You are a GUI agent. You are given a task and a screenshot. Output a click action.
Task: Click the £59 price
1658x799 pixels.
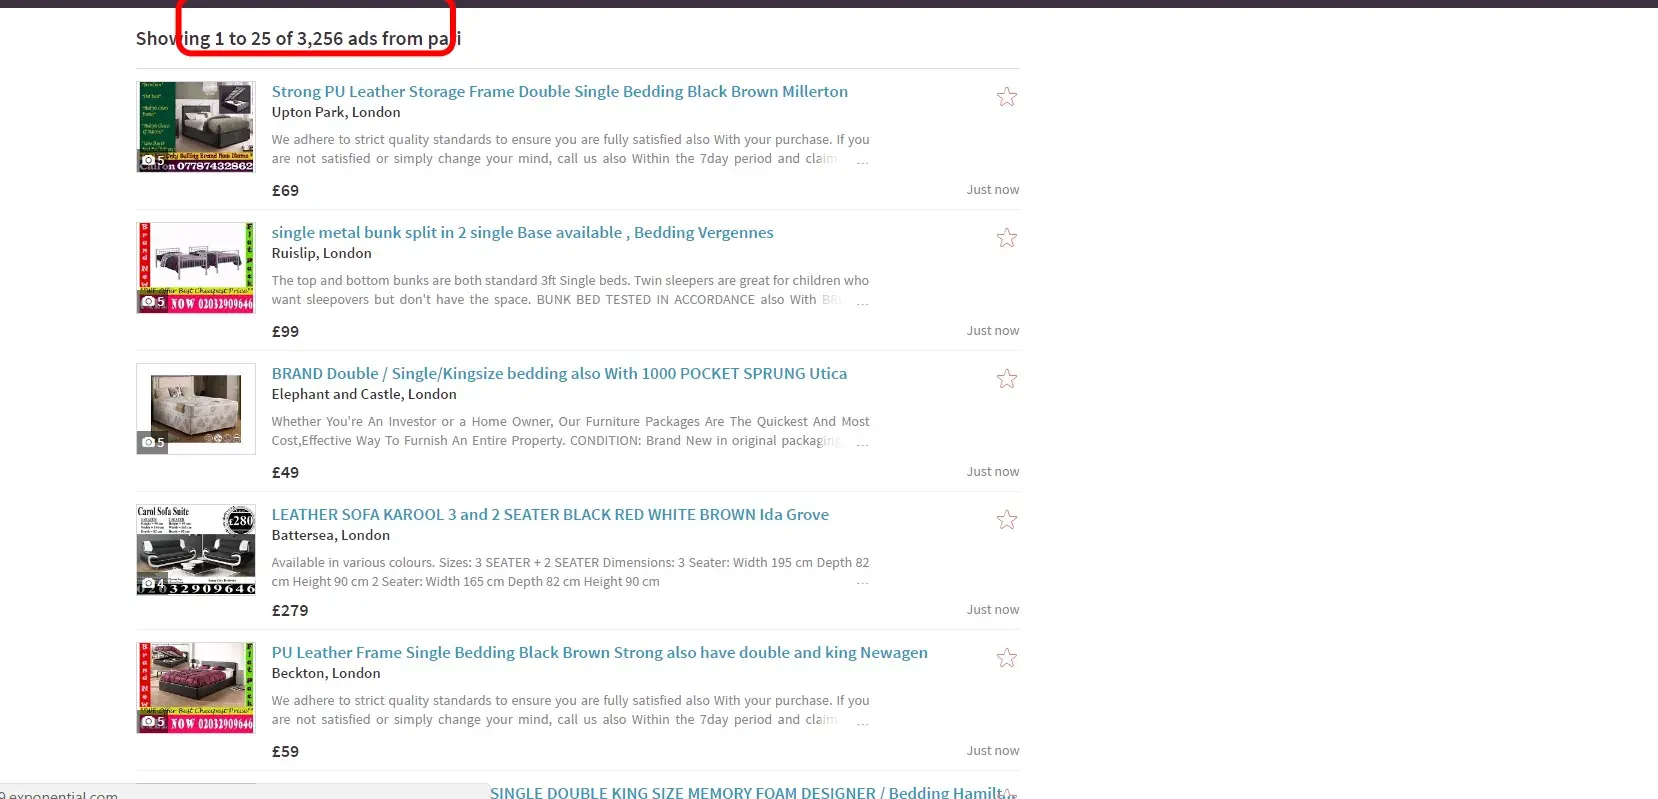(285, 751)
